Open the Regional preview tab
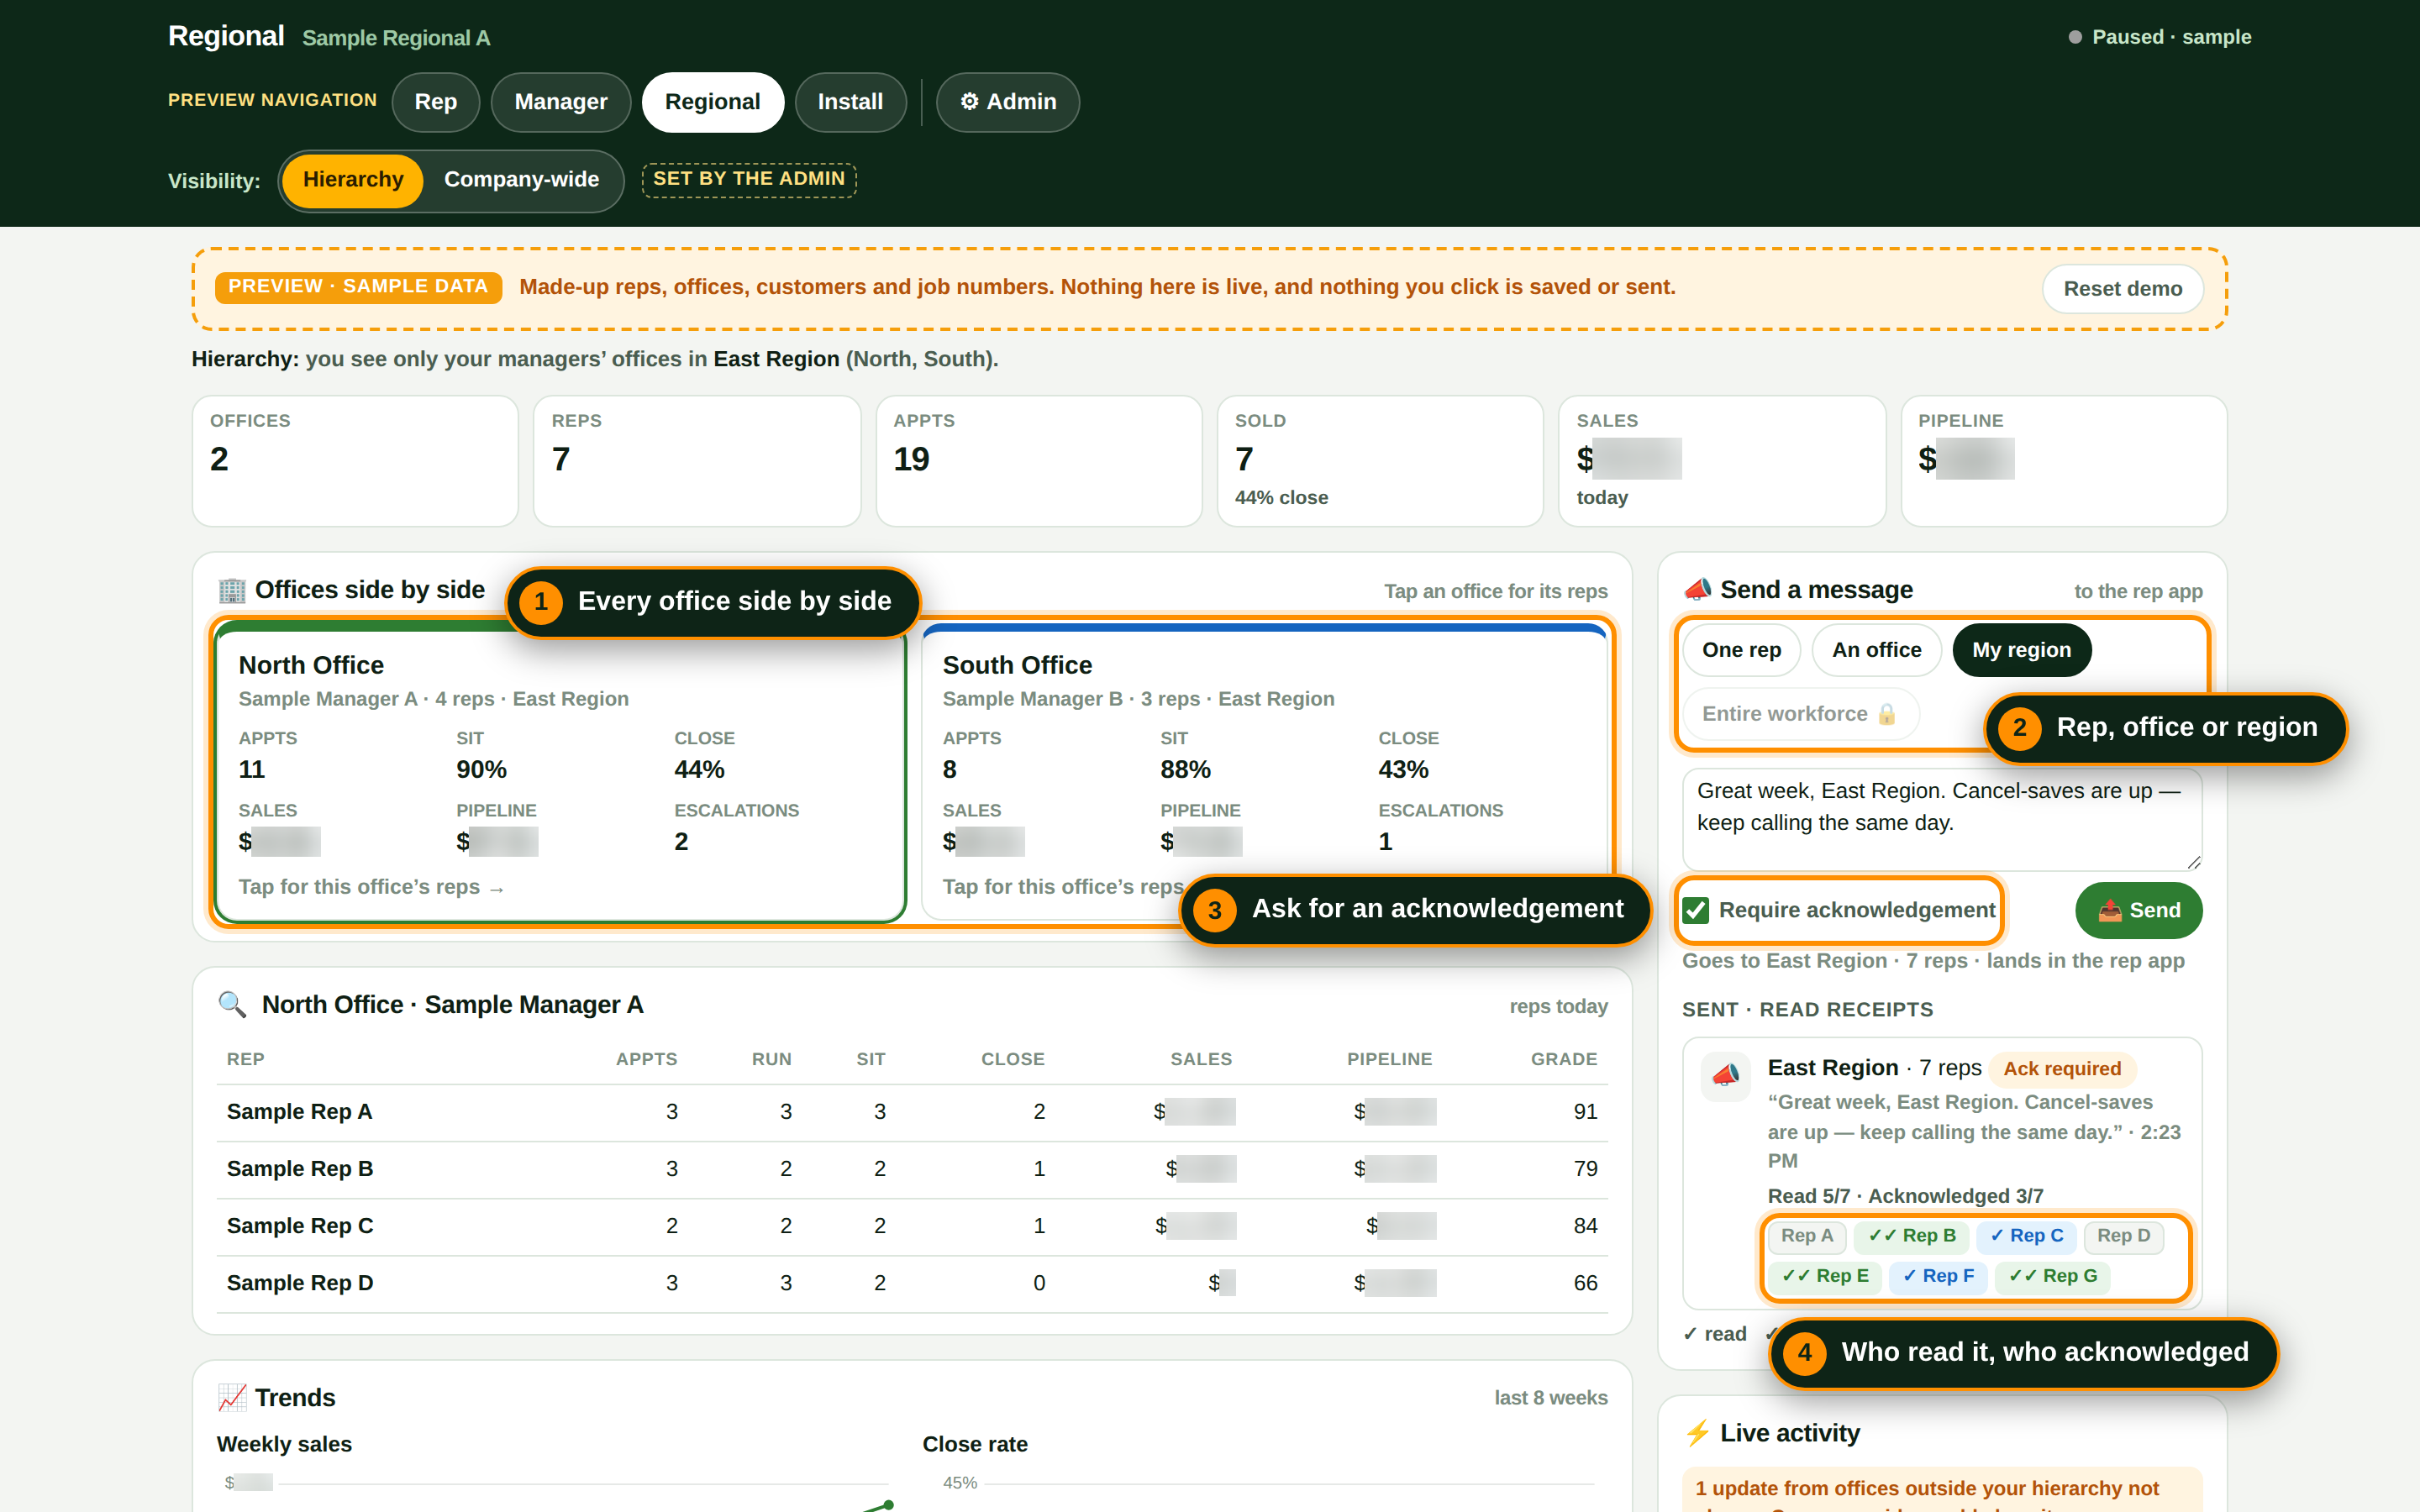 713,102
